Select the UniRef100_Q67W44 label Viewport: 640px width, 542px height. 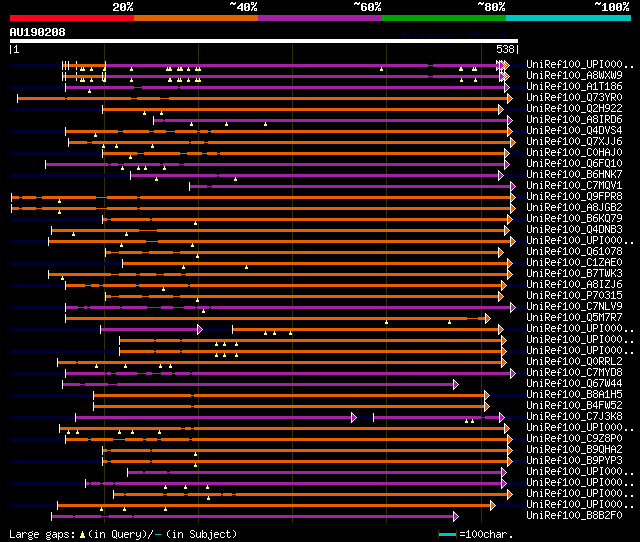574,384
